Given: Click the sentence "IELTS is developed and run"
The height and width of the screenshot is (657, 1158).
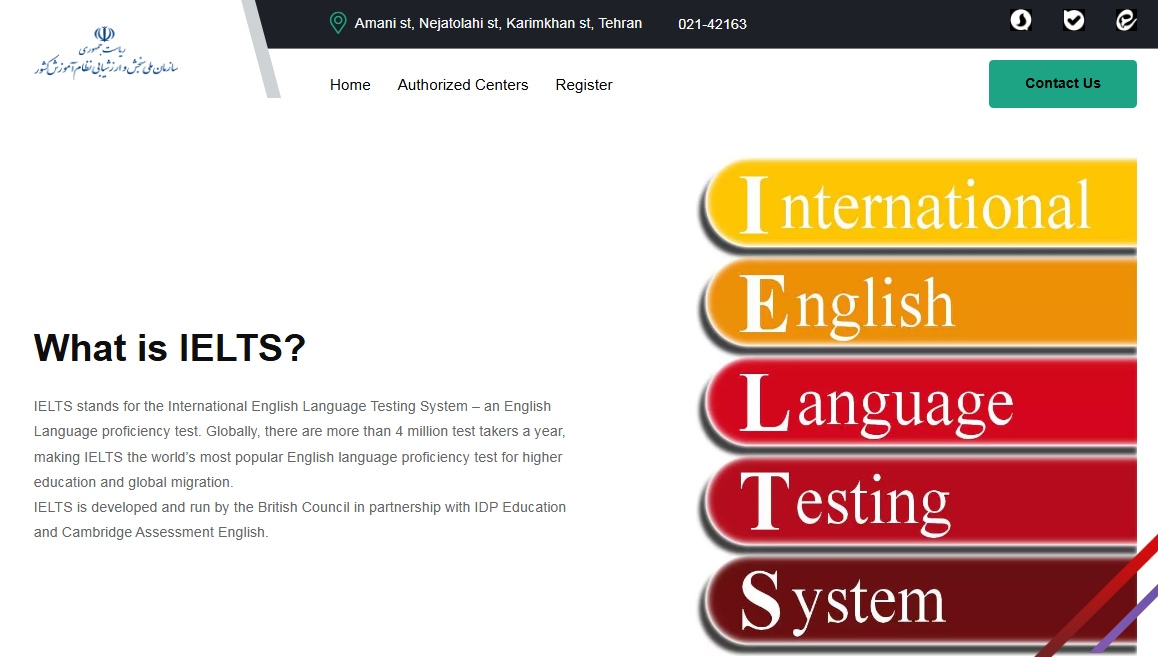Looking at the screenshot, I should [300, 520].
